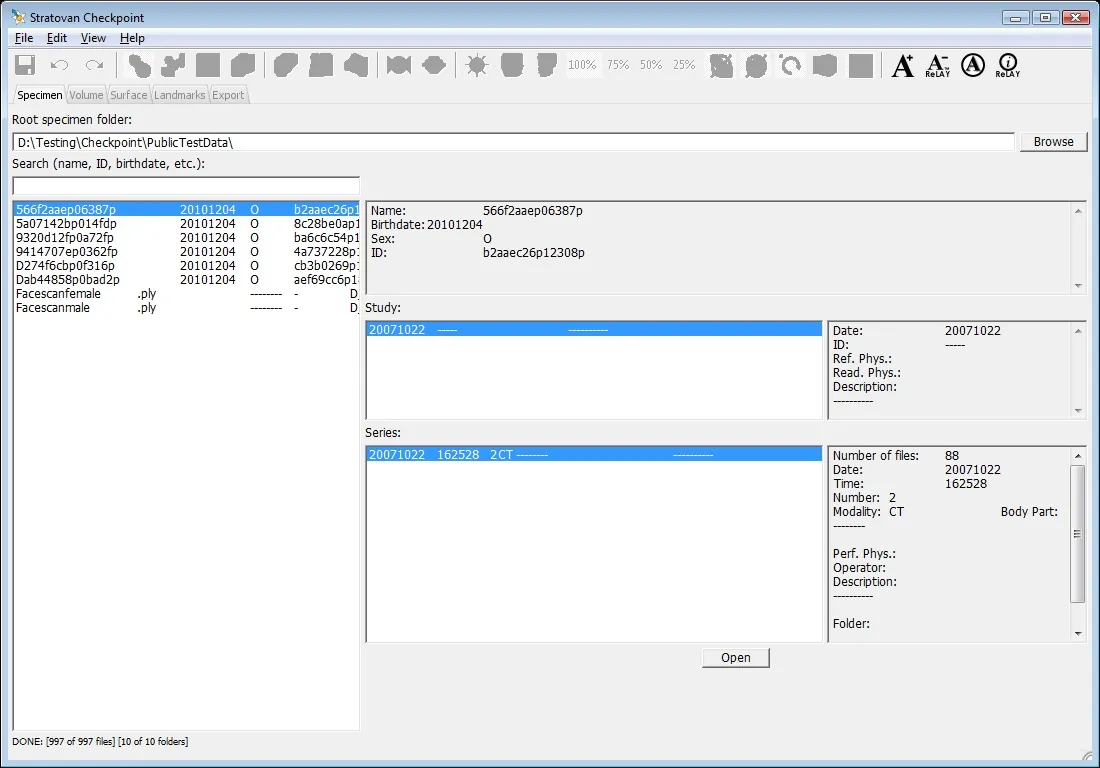Click the A+ add atlas icon
The height and width of the screenshot is (768, 1100).
click(902, 66)
